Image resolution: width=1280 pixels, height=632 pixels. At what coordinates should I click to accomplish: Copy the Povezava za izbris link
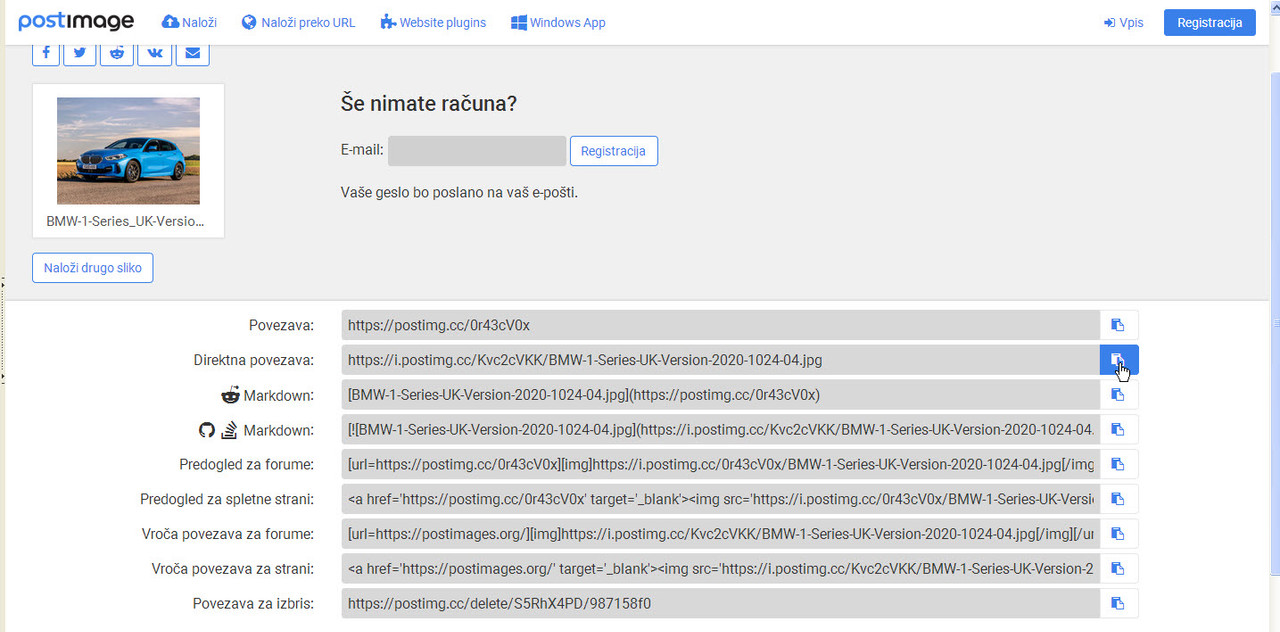pyautogui.click(x=1119, y=604)
